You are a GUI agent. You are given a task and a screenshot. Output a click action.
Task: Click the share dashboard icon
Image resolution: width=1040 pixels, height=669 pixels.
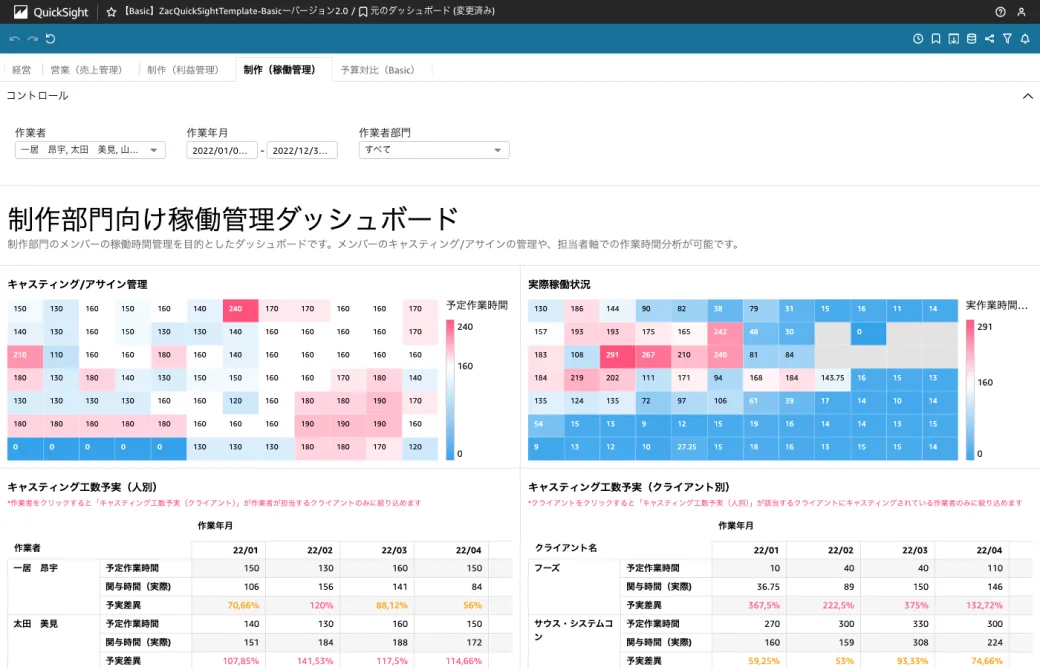[x=990, y=39]
